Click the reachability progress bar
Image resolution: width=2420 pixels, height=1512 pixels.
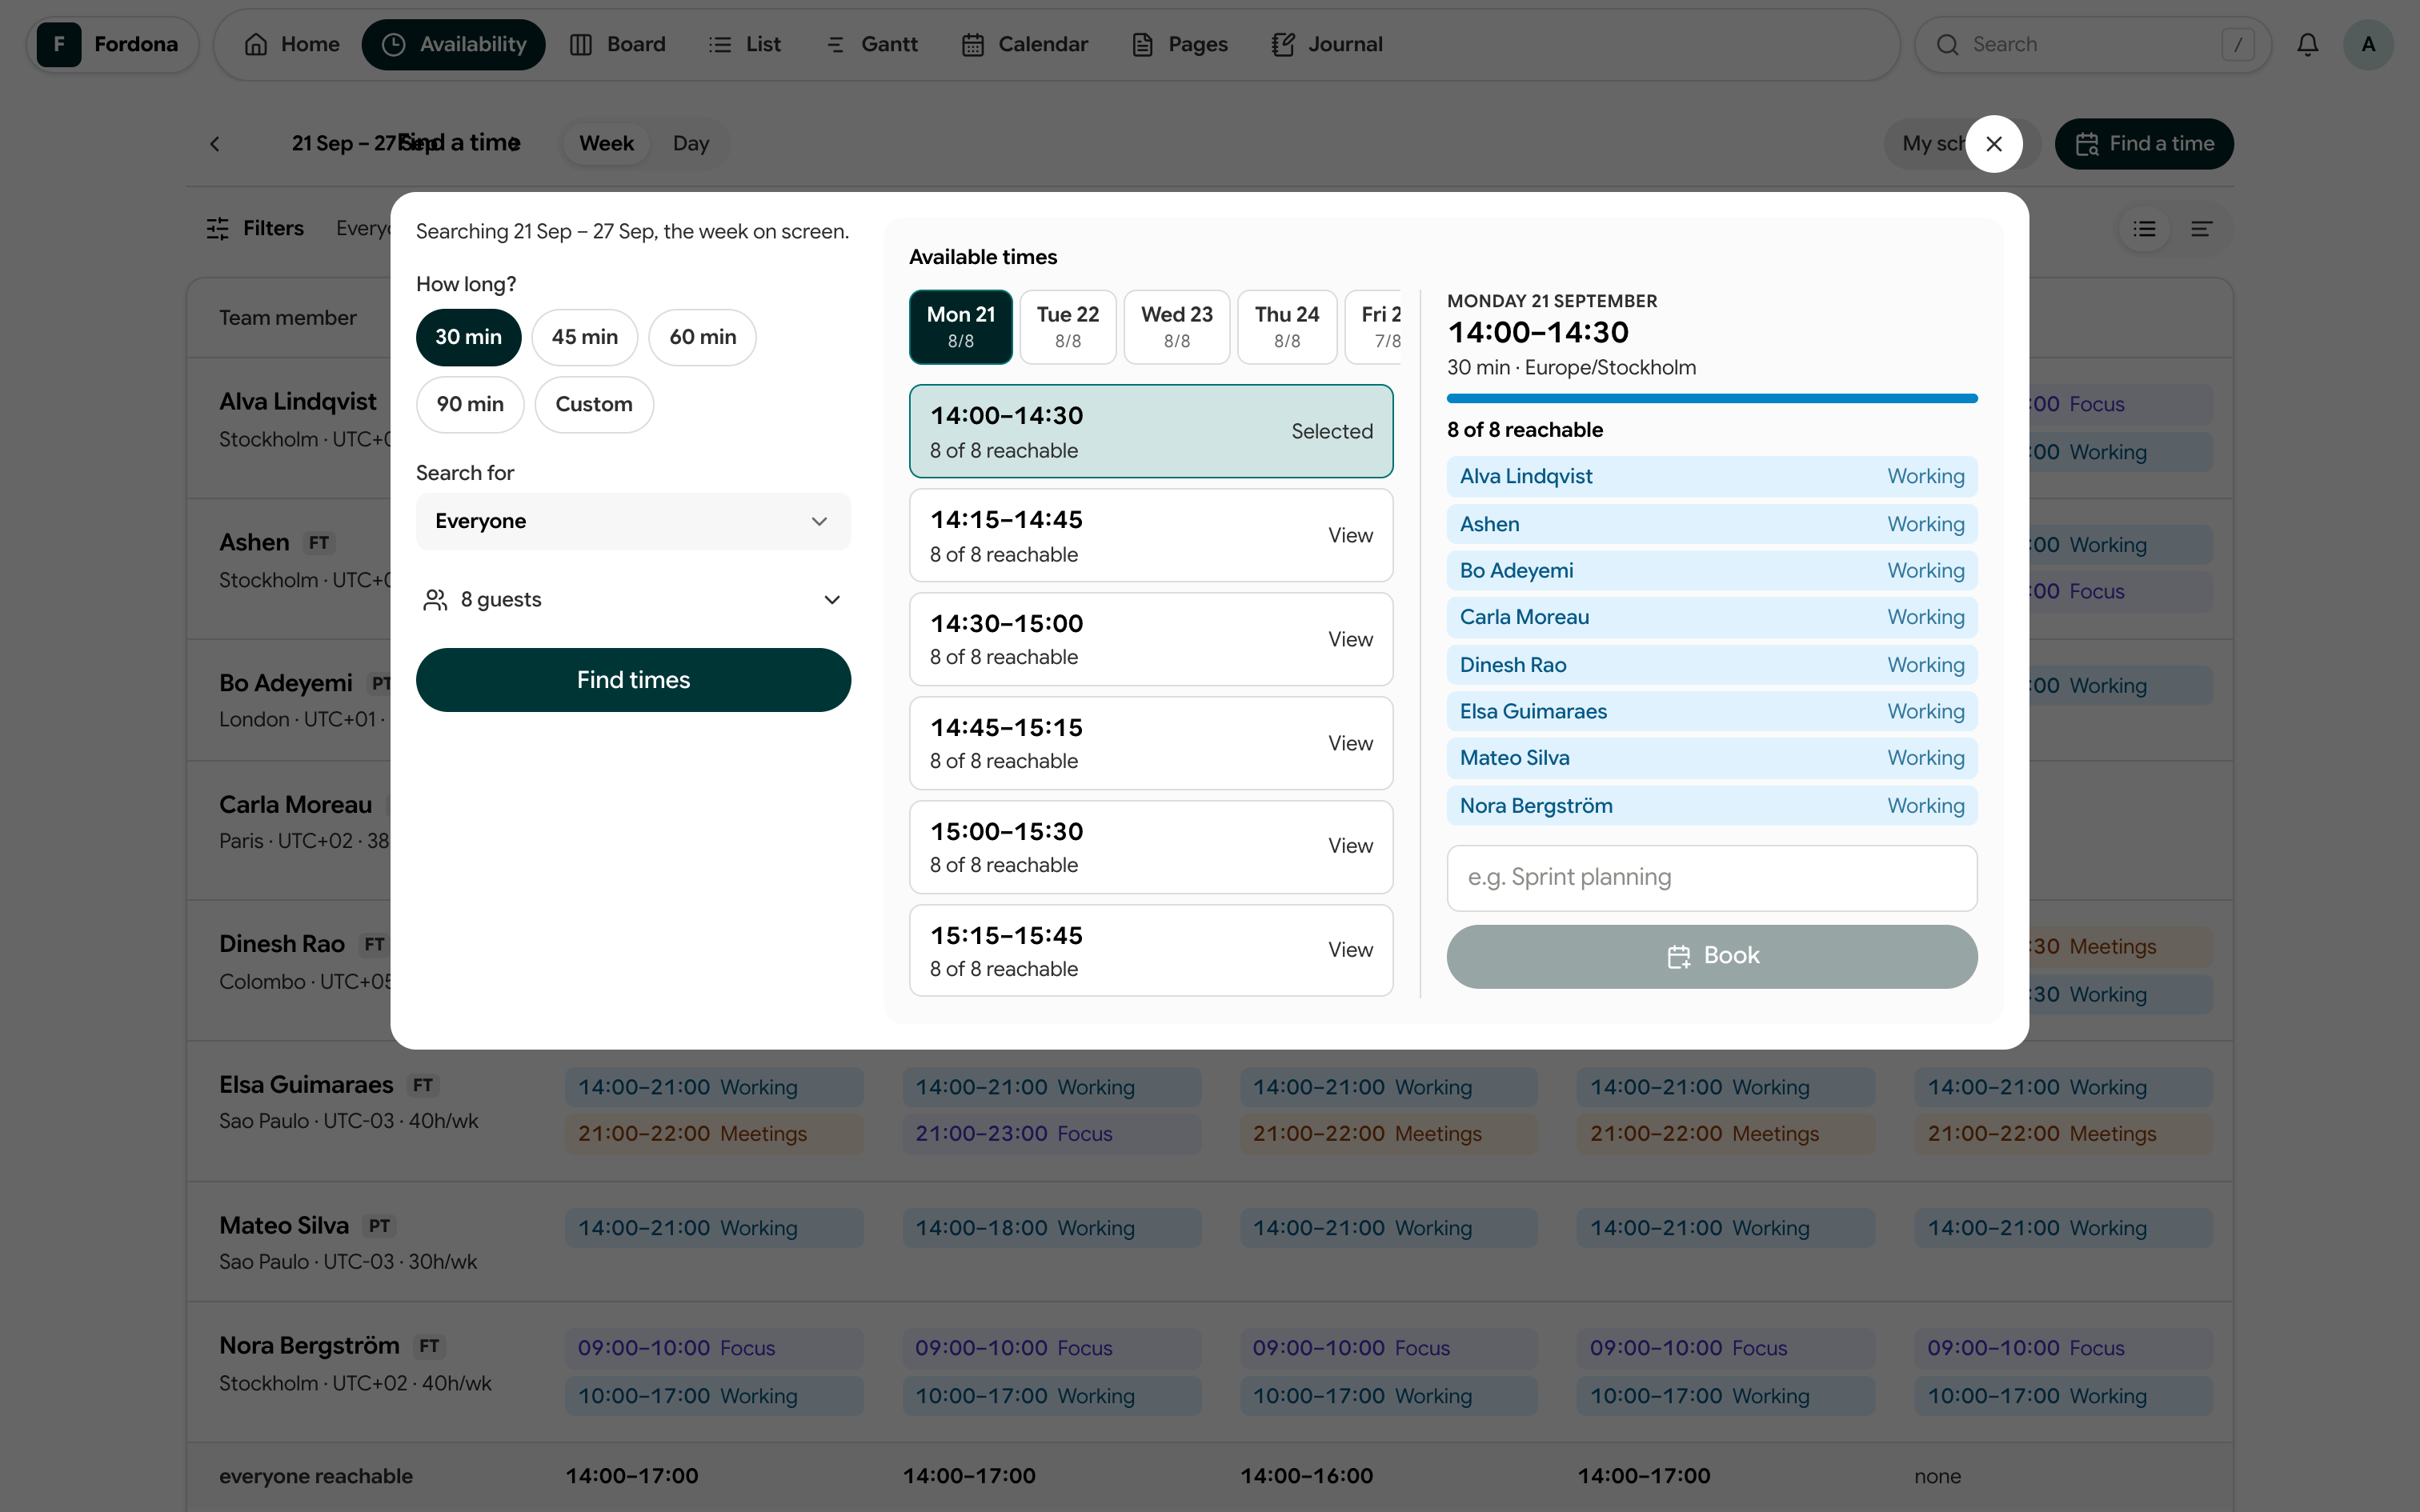click(x=1711, y=398)
